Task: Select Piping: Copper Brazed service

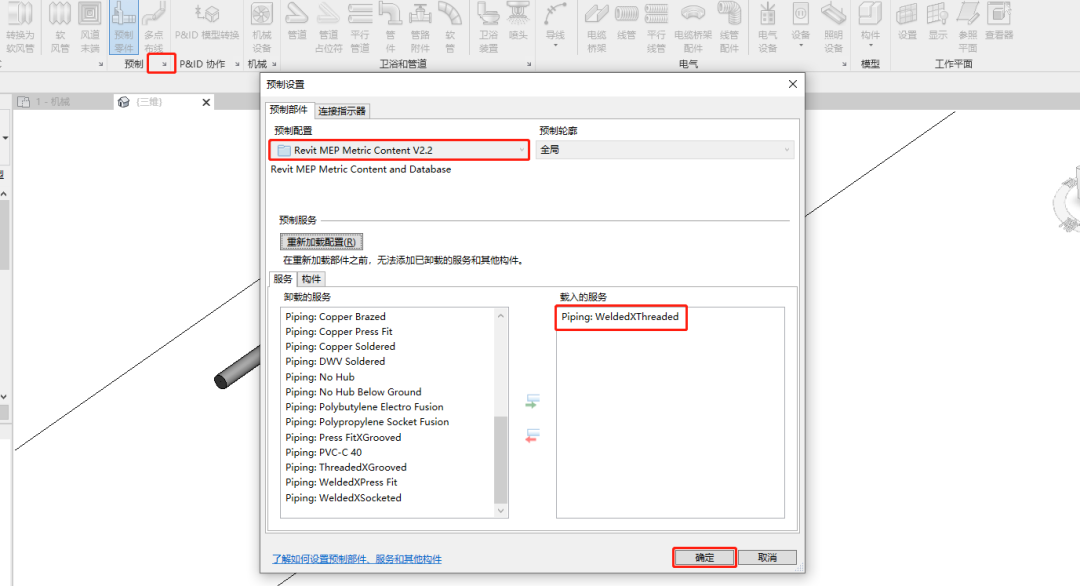Action: click(x=335, y=317)
